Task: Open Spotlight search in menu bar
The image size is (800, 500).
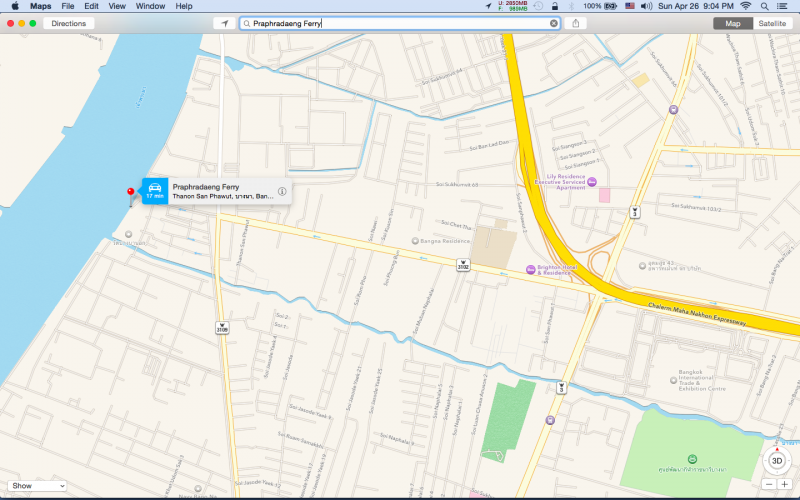Action: pos(764,6)
